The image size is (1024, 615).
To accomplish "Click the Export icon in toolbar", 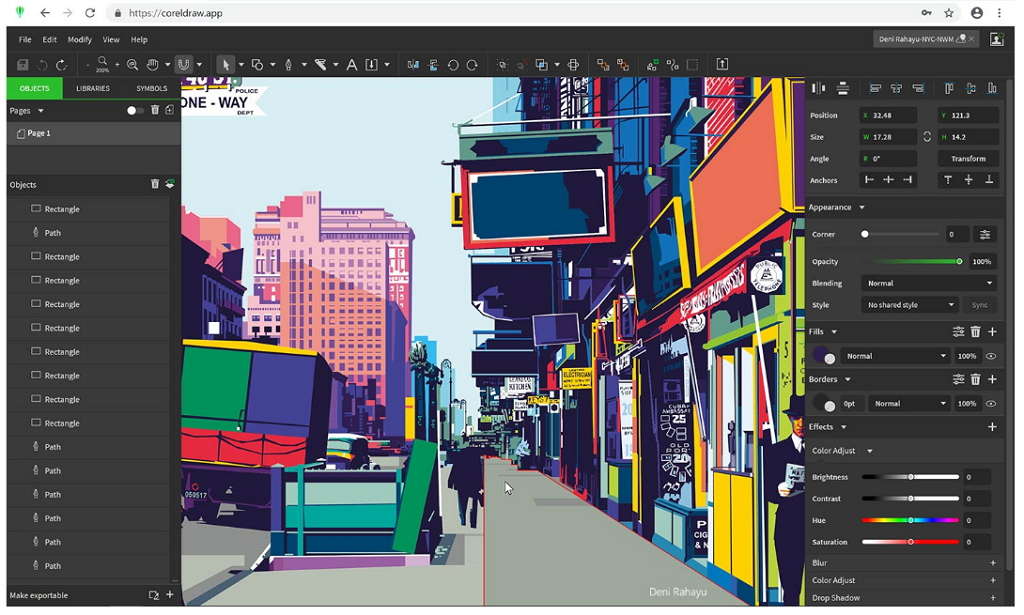I will click(x=722, y=65).
